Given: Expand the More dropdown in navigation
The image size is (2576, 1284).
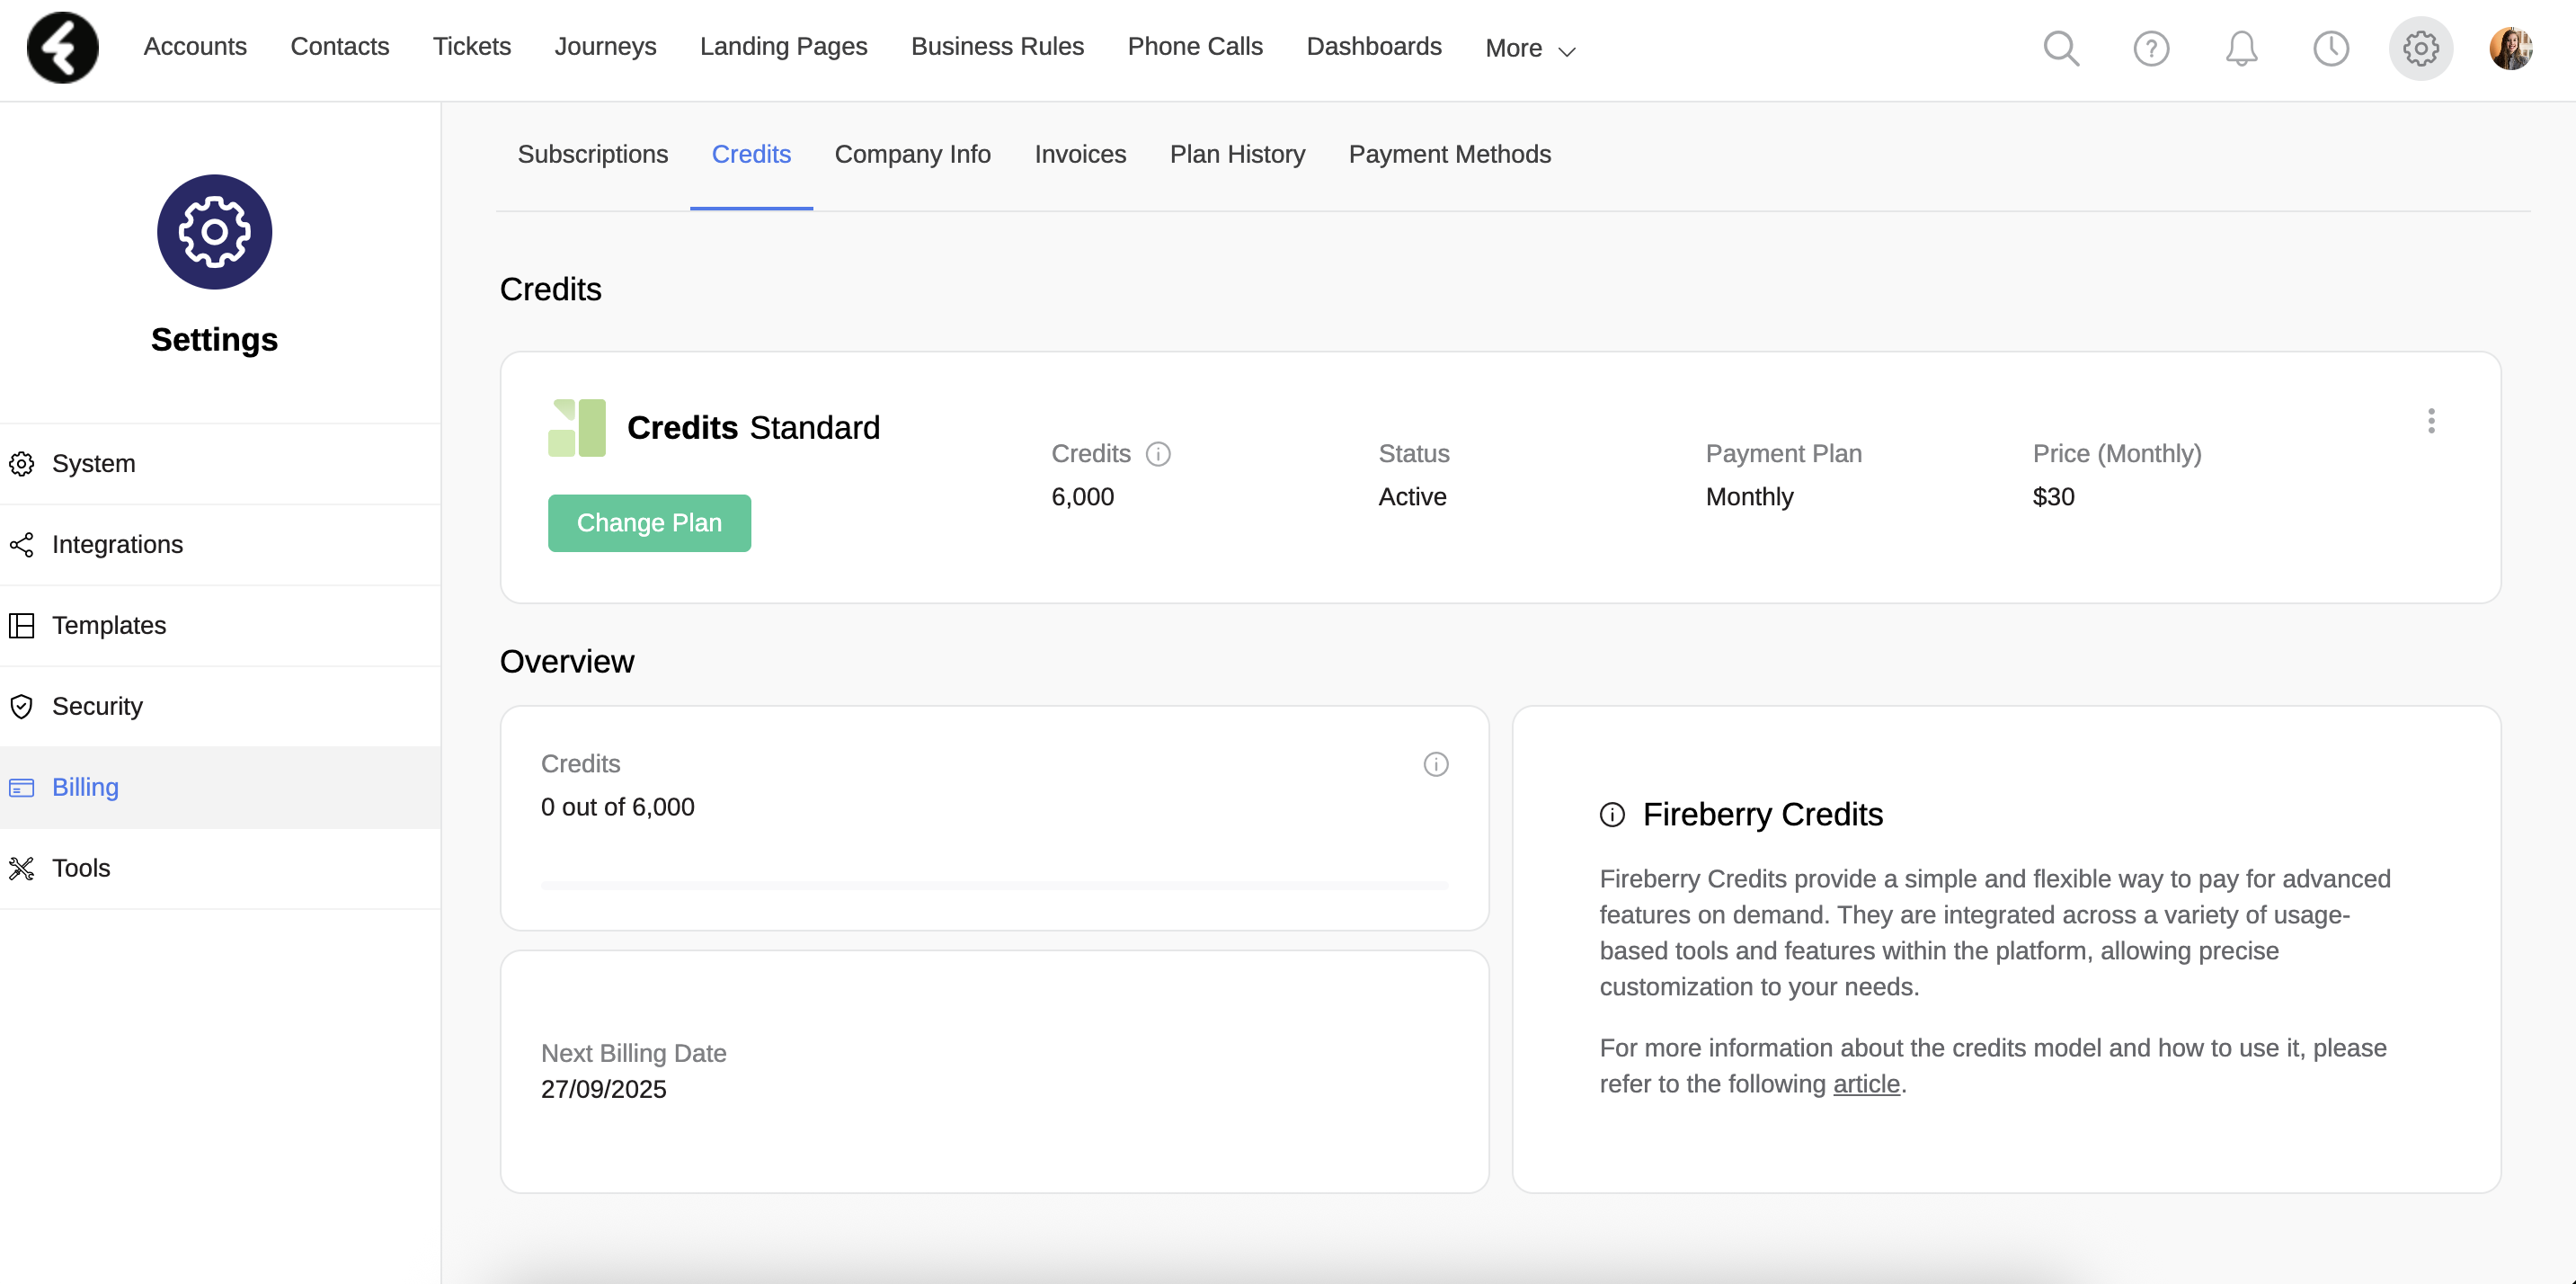Looking at the screenshot, I should pyautogui.click(x=1530, y=48).
